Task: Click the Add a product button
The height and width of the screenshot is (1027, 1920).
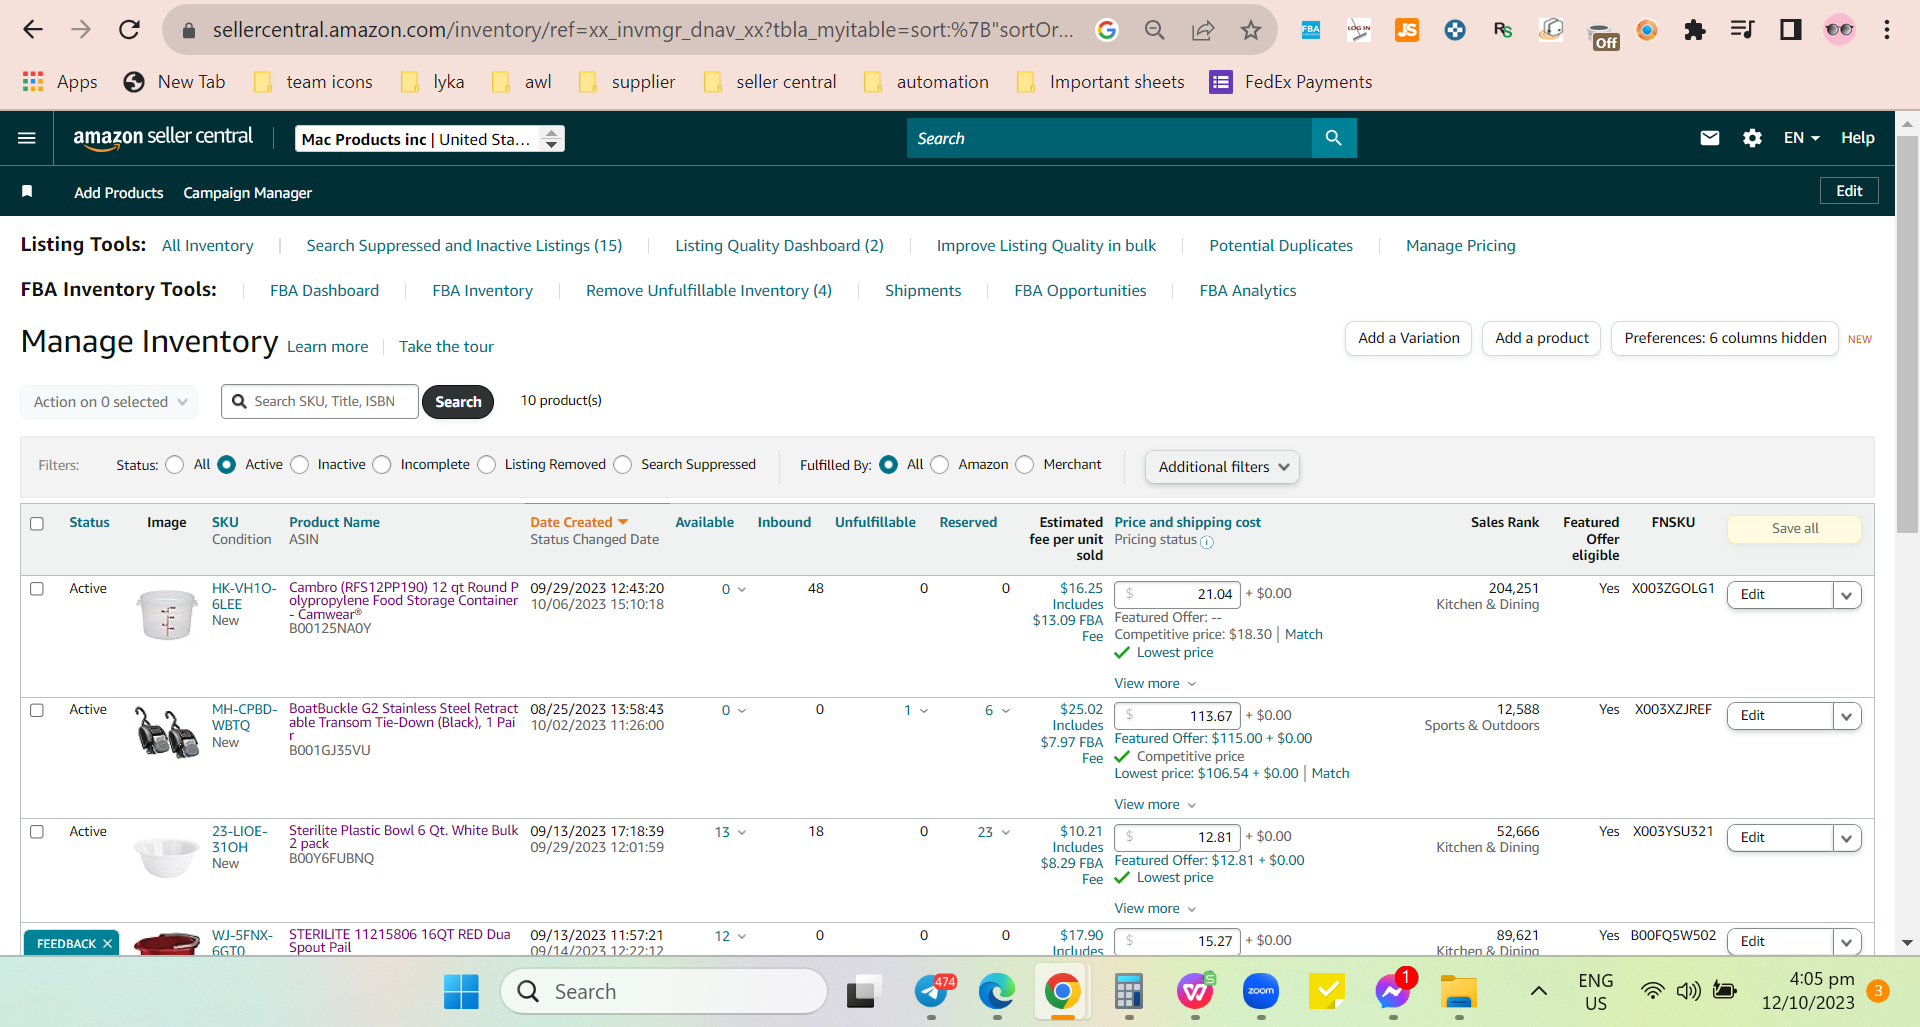Action: pyautogui.click(x=1542, y=339)
